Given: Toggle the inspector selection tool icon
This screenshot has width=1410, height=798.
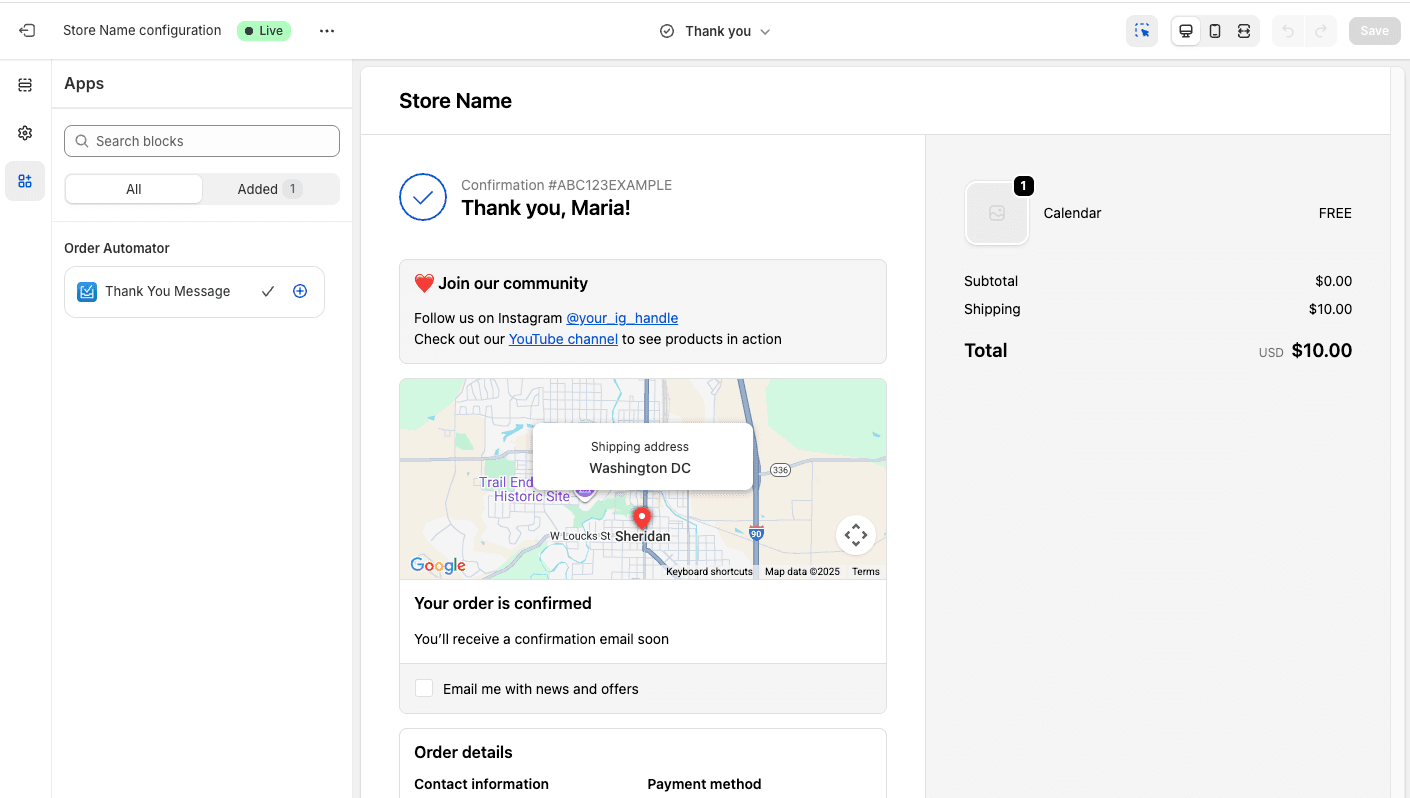Looking at the screenshot, I should point(1142,31).
